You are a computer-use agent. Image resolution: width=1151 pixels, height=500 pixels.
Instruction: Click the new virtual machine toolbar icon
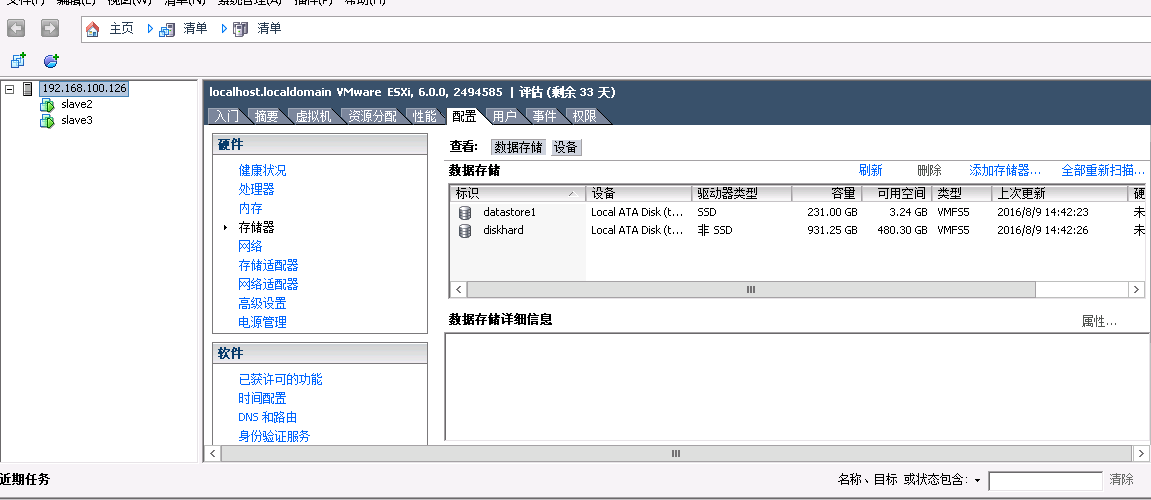(18, 61)
